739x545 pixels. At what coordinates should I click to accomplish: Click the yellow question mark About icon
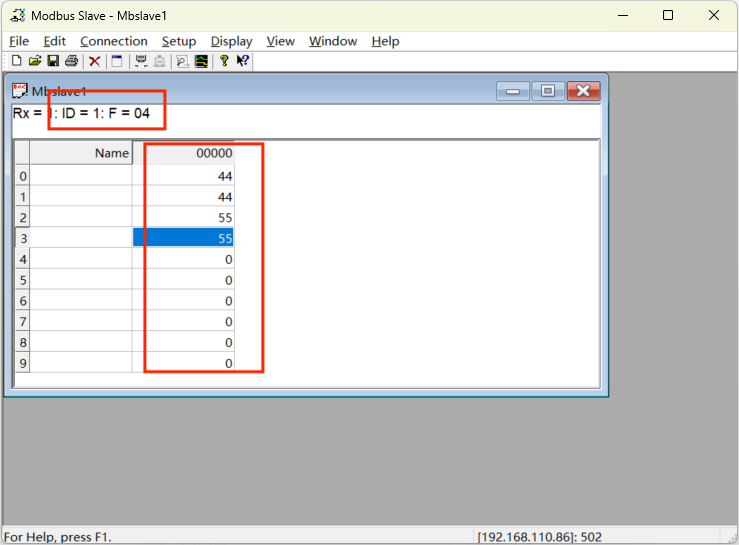[225, 61]
